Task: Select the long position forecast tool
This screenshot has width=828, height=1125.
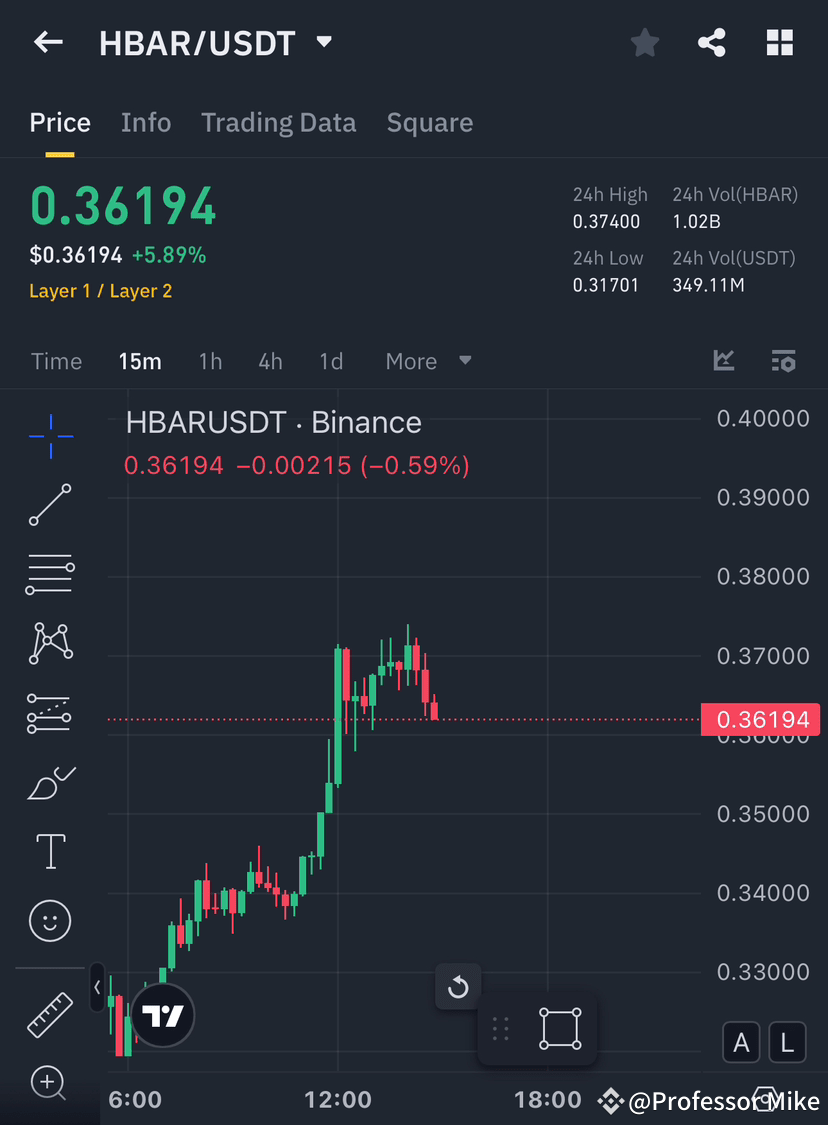Action: pyautogui.click(x=50, y=713)
